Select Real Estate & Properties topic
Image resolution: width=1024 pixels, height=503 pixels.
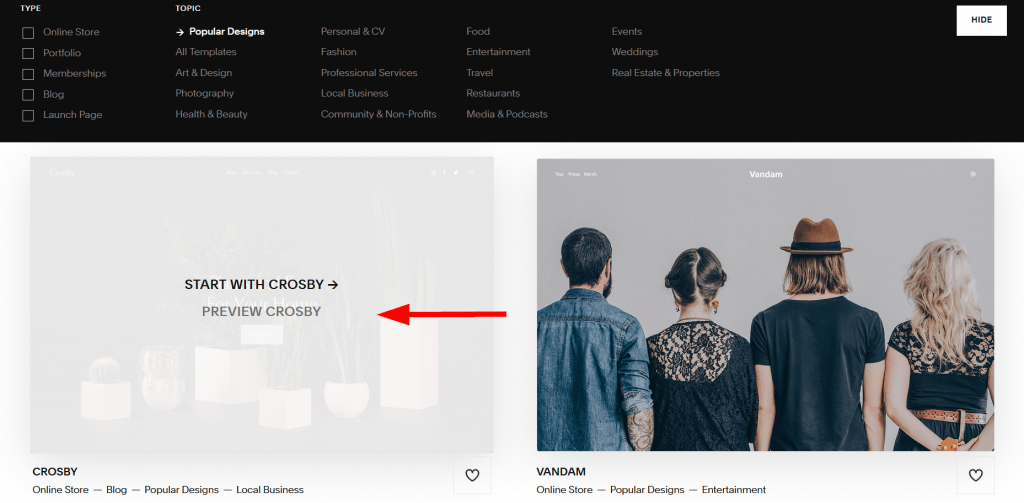click(665, 73)
